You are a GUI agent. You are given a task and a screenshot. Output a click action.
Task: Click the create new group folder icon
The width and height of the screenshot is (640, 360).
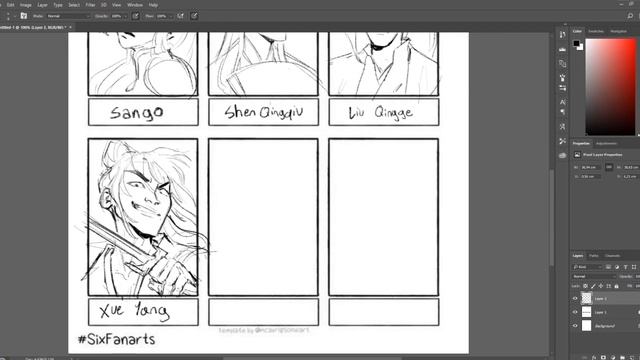(x=622, y=357)
